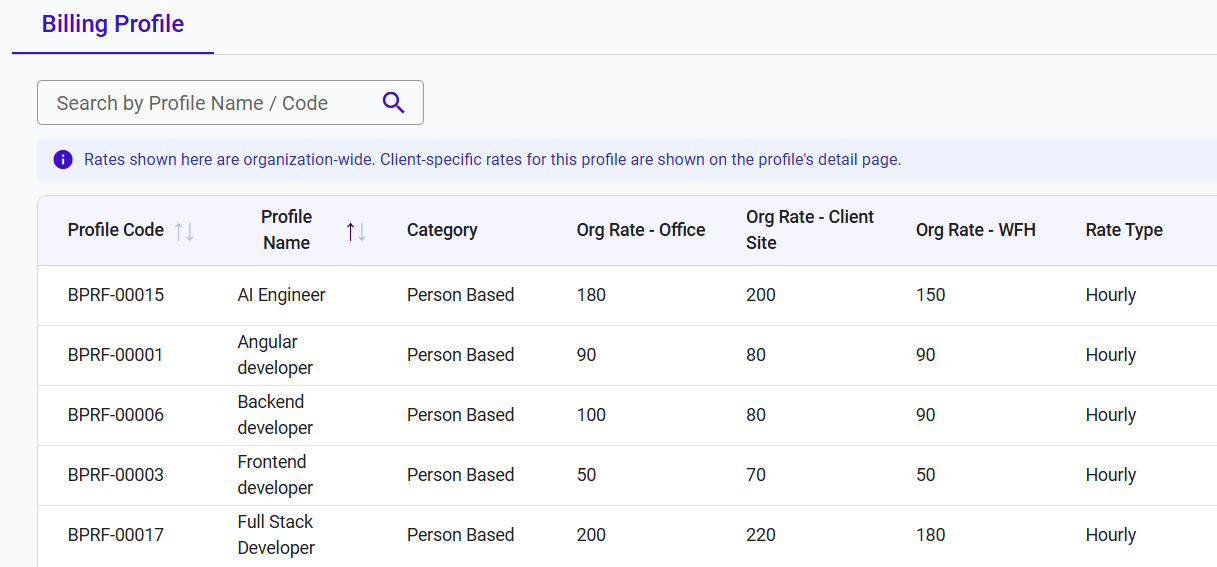Click the Rate Type column header
This screenshot has height=567, width=1217.
(x=1124, y=230)
